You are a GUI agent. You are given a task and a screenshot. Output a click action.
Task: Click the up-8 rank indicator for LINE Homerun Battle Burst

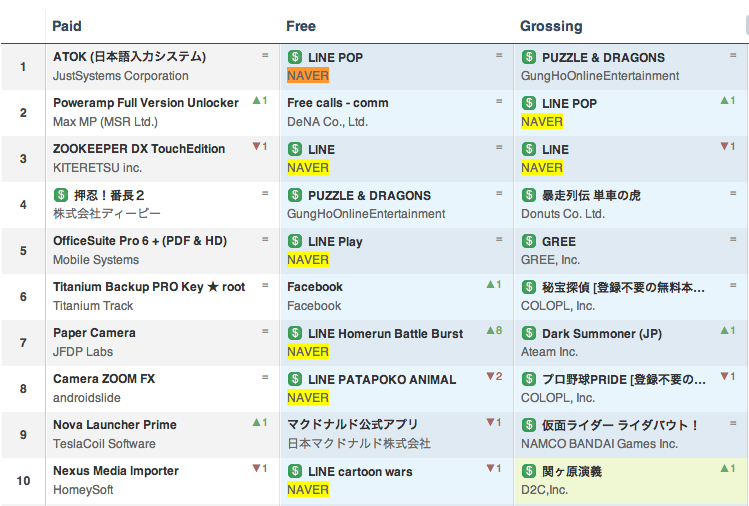[494, 330]
